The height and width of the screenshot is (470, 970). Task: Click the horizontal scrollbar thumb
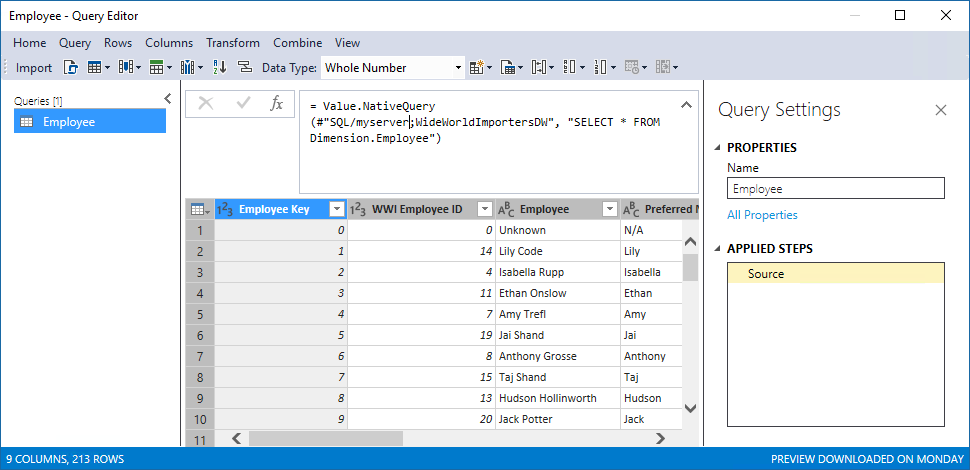click(325, 438)
